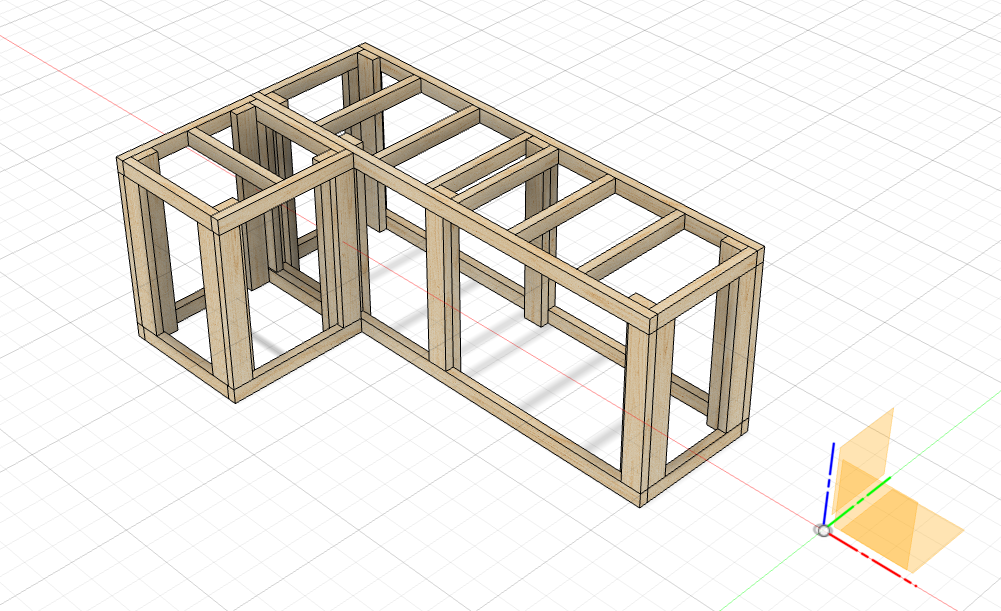Select the thick green origin axis
This screenshot has height=611, width=1001.
(859, 502)
